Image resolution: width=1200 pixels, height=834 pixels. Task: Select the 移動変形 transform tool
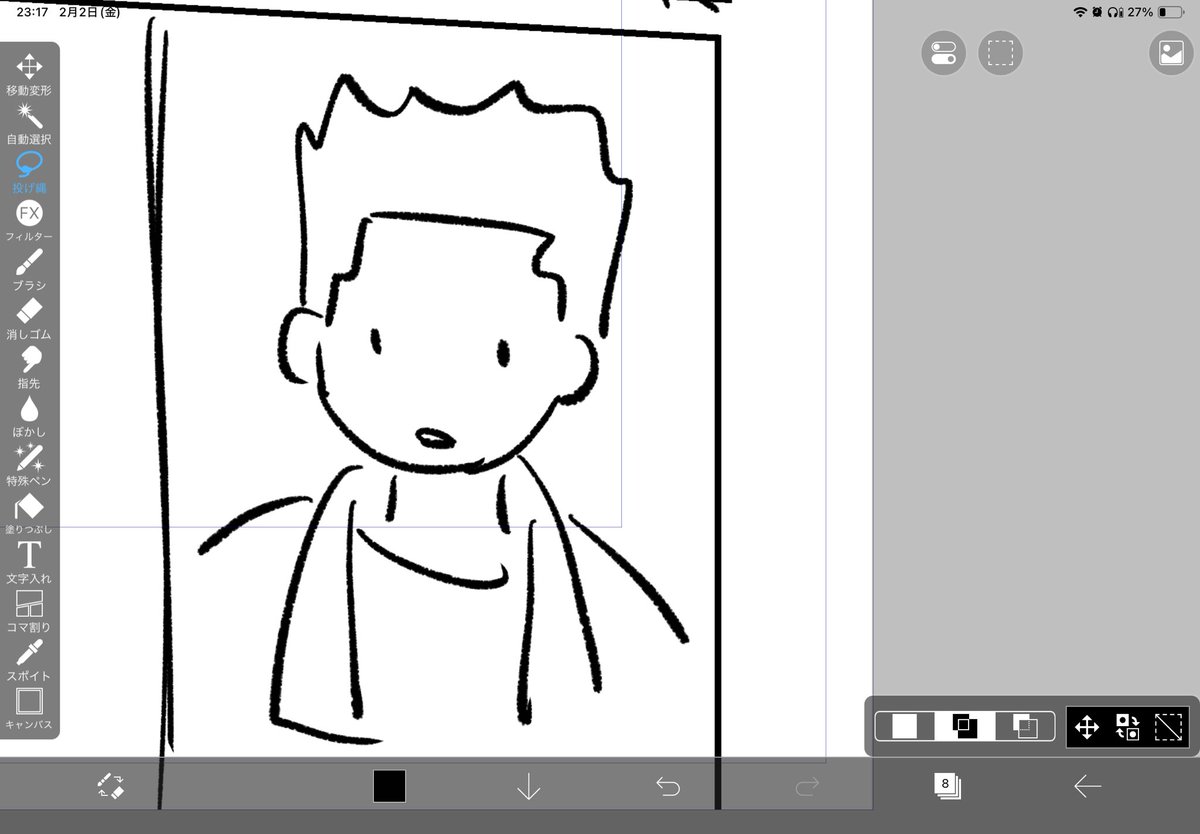point(29,74)
